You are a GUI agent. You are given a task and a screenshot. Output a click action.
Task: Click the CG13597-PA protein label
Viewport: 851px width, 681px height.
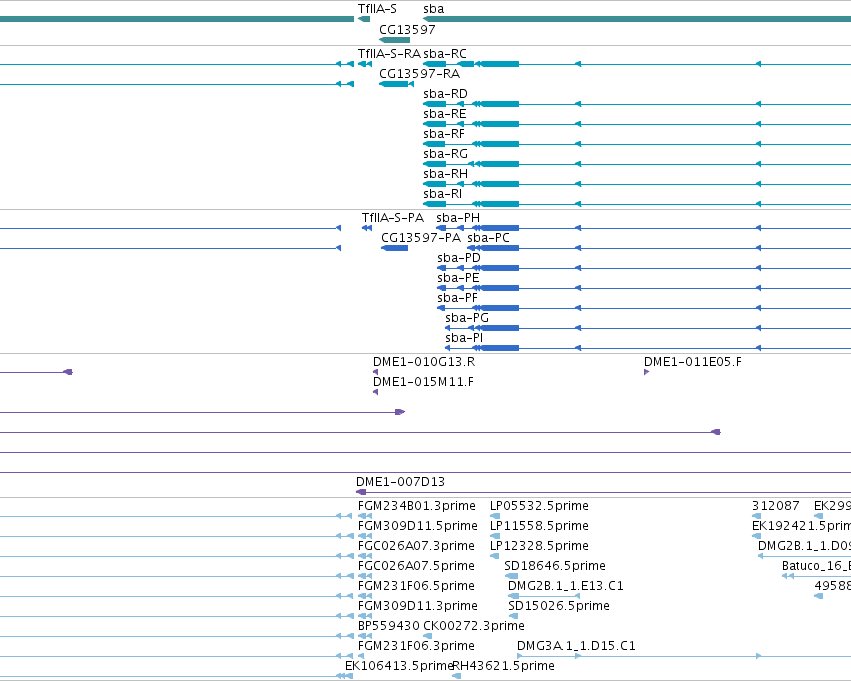click(421, 238)
